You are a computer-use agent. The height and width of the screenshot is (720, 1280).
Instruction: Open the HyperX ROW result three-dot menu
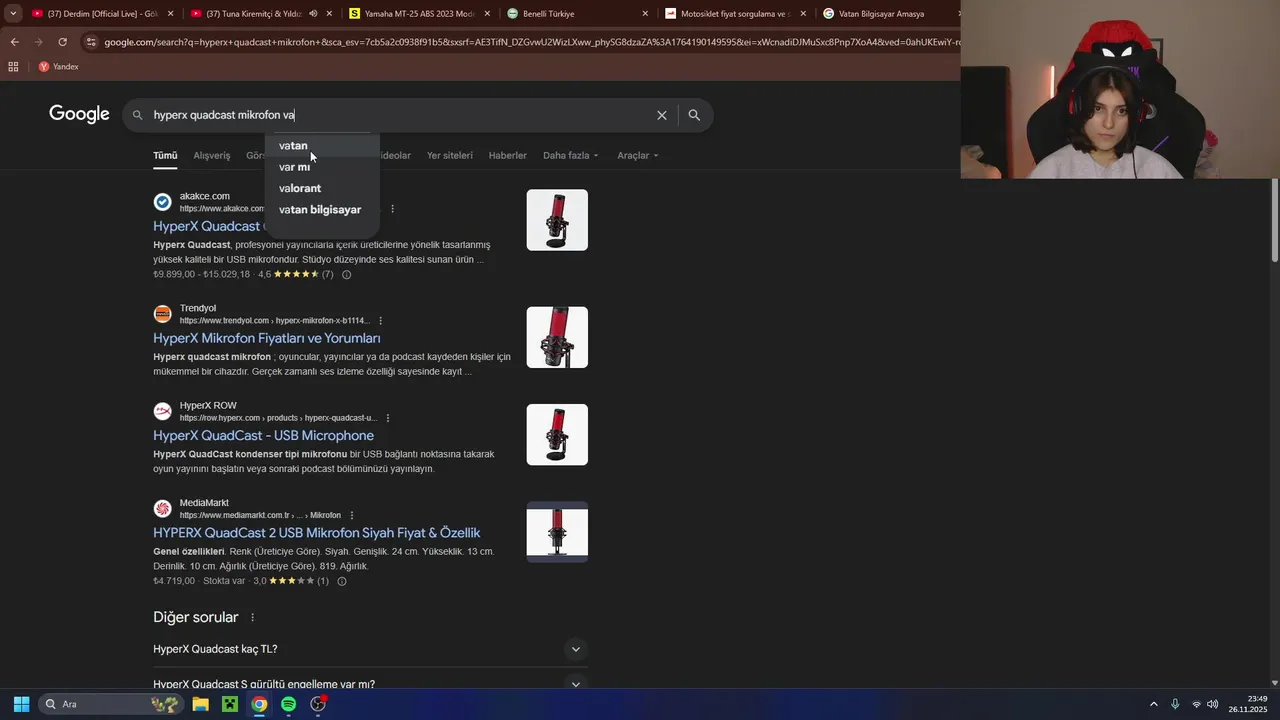pyautogui.click(x=388, y=418)
